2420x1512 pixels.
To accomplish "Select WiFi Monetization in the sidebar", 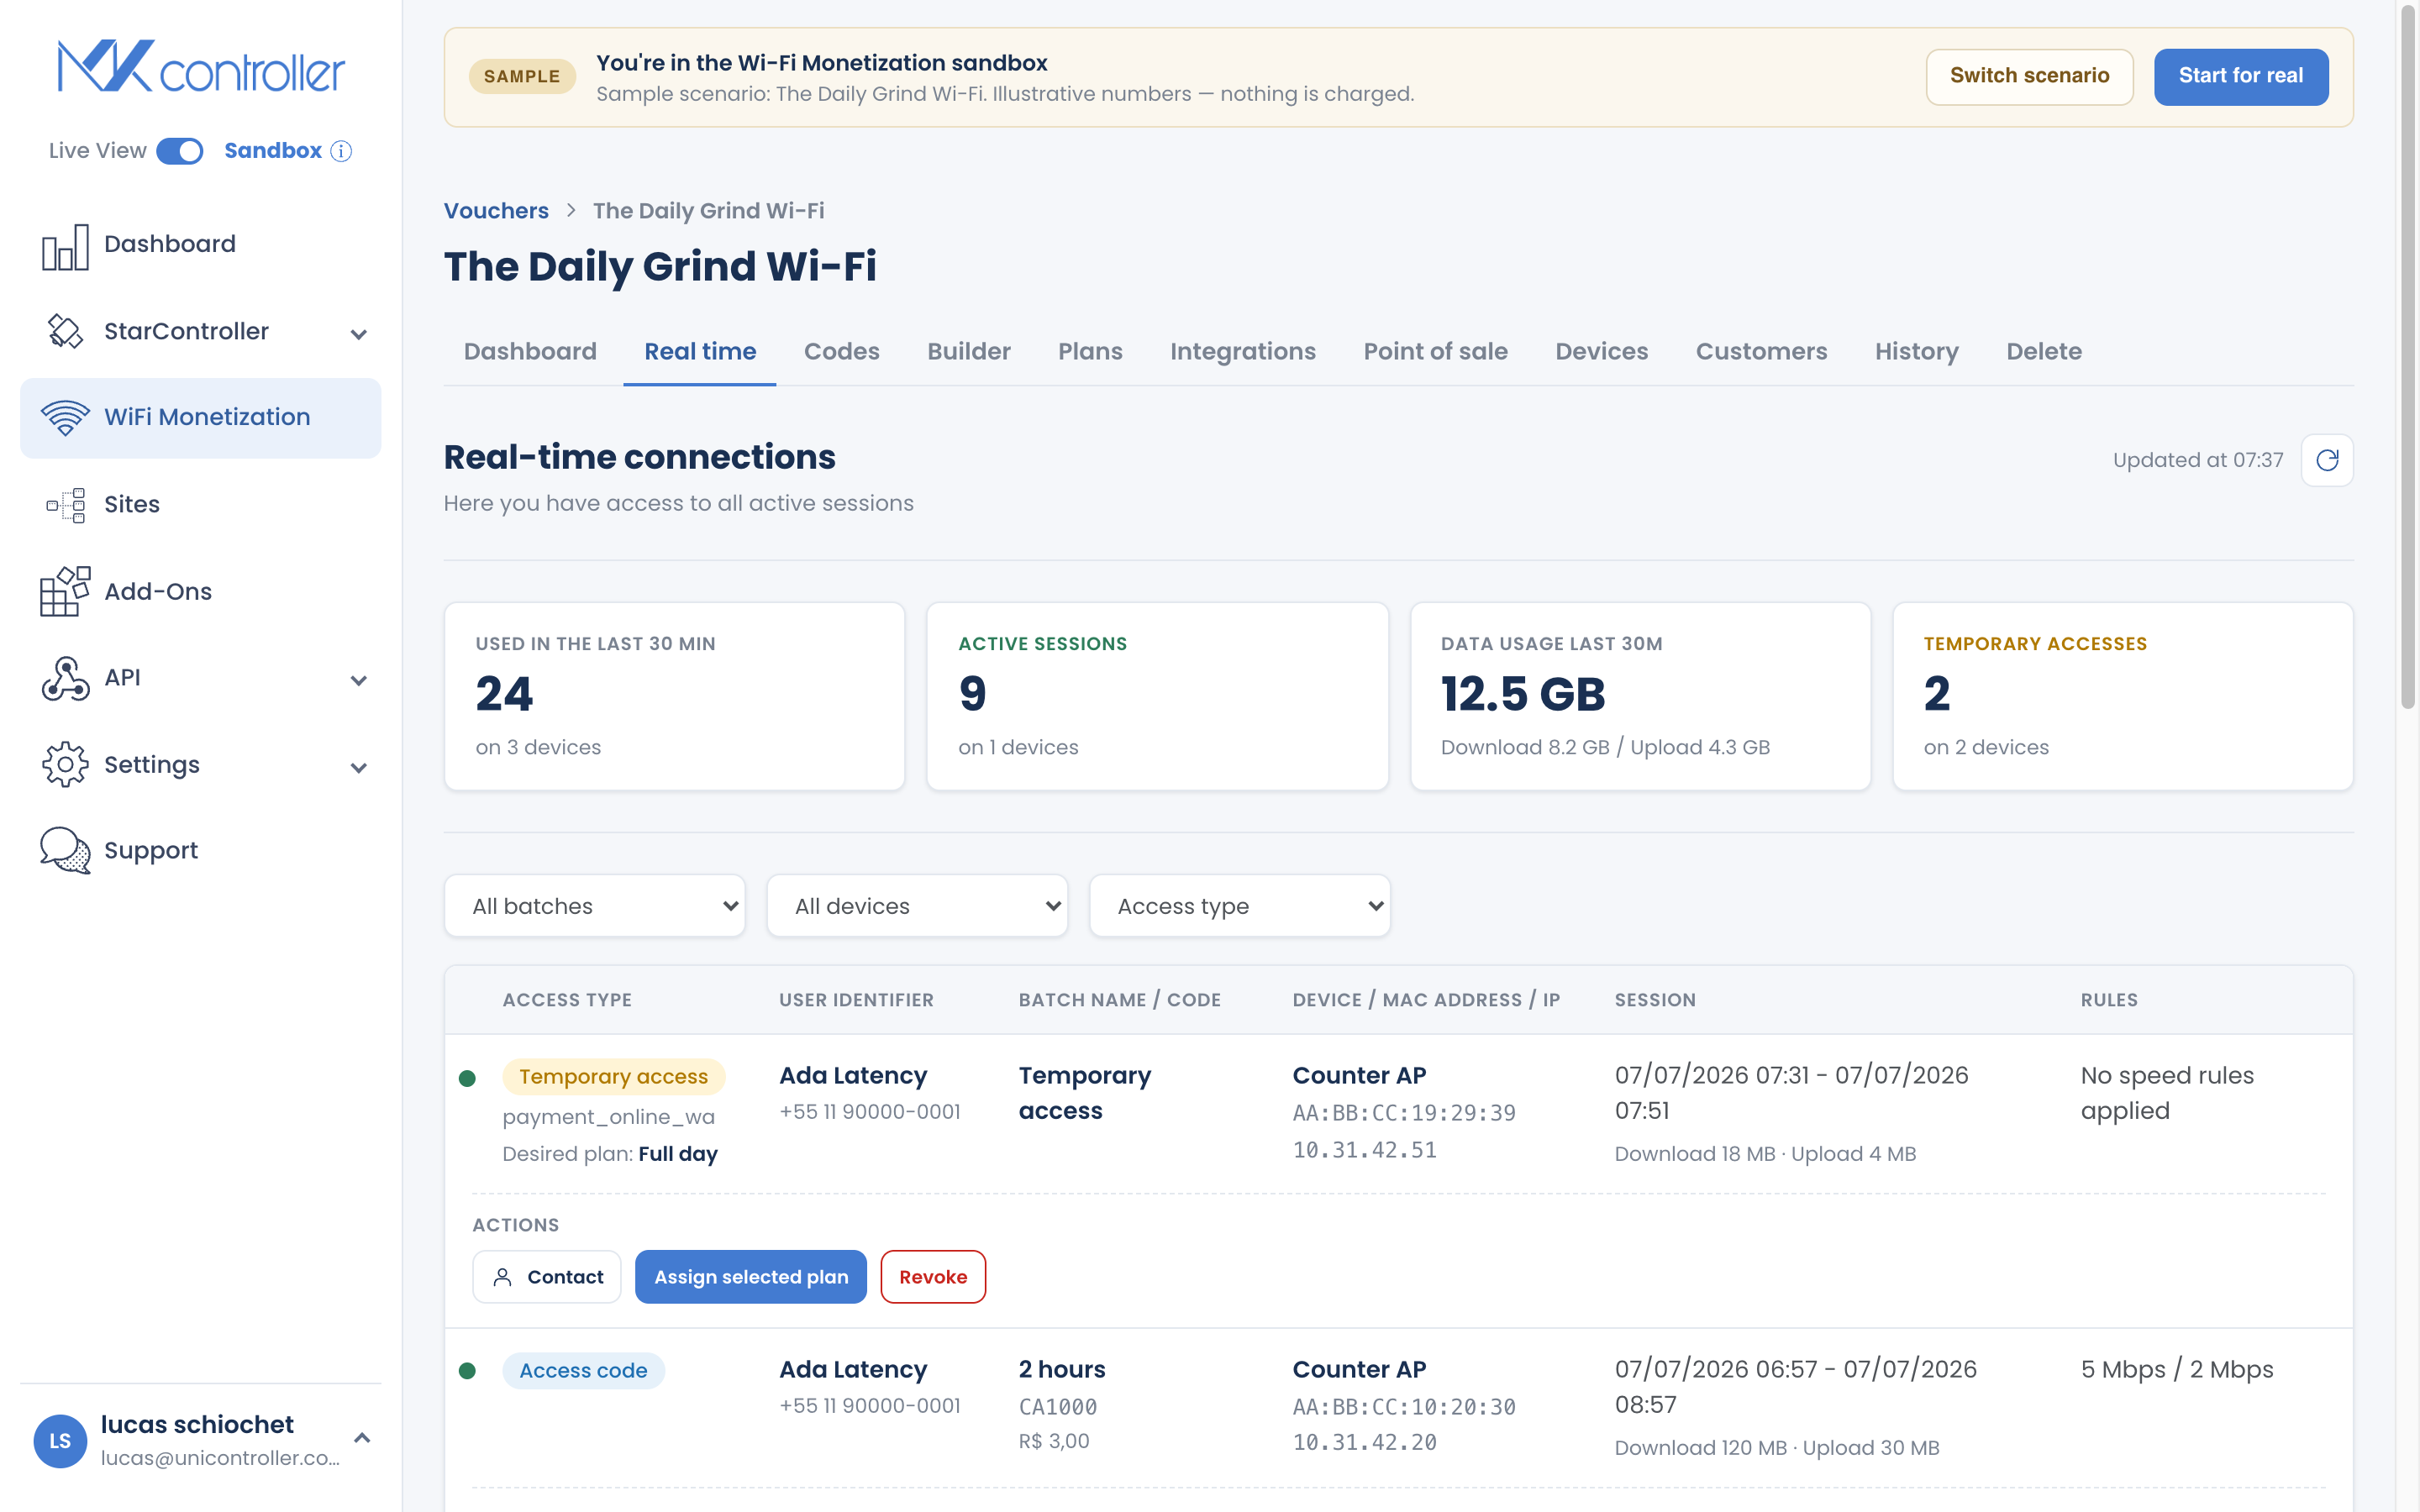I will pos(200,418).
